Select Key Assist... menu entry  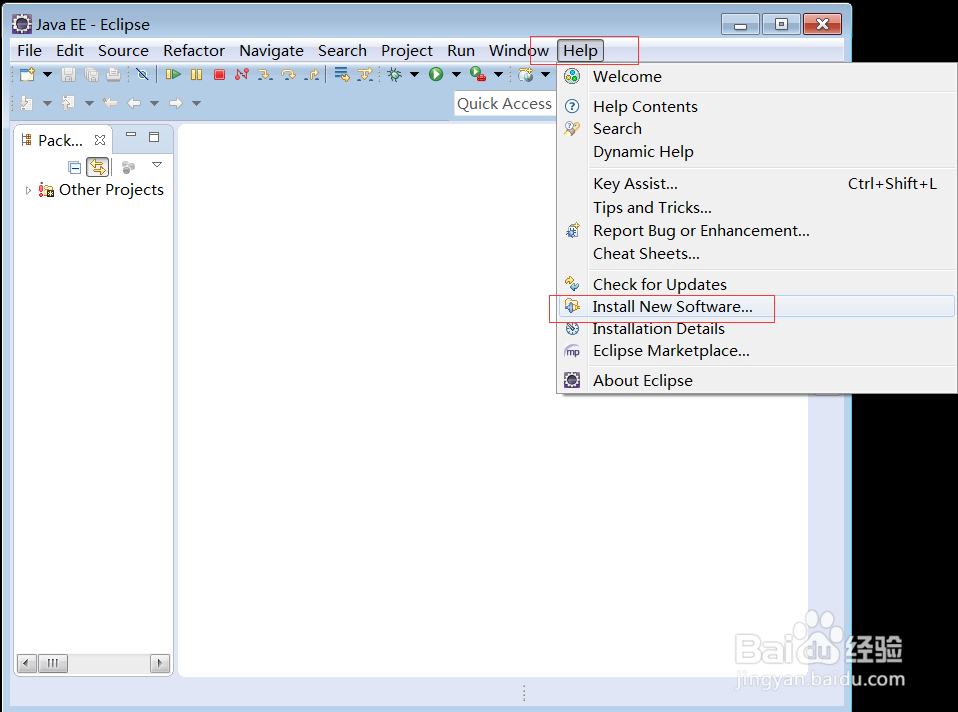tap(758, 184)
